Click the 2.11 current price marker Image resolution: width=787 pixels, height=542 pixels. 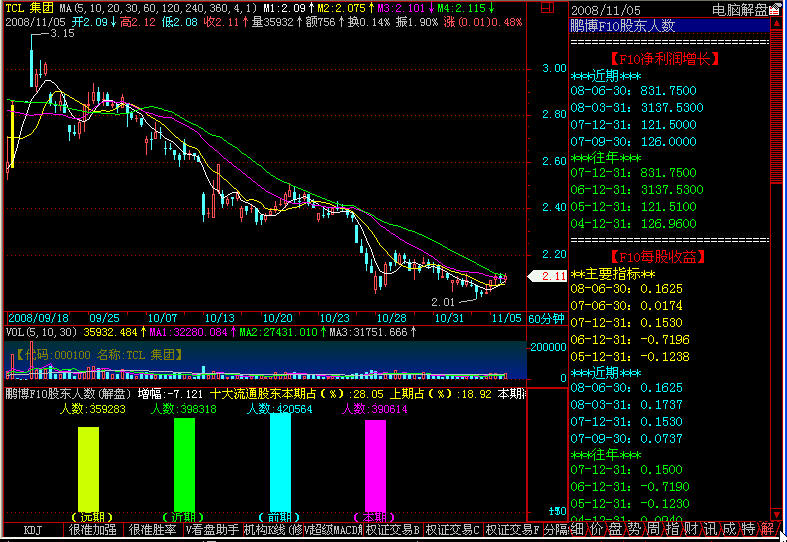point(548,276)
